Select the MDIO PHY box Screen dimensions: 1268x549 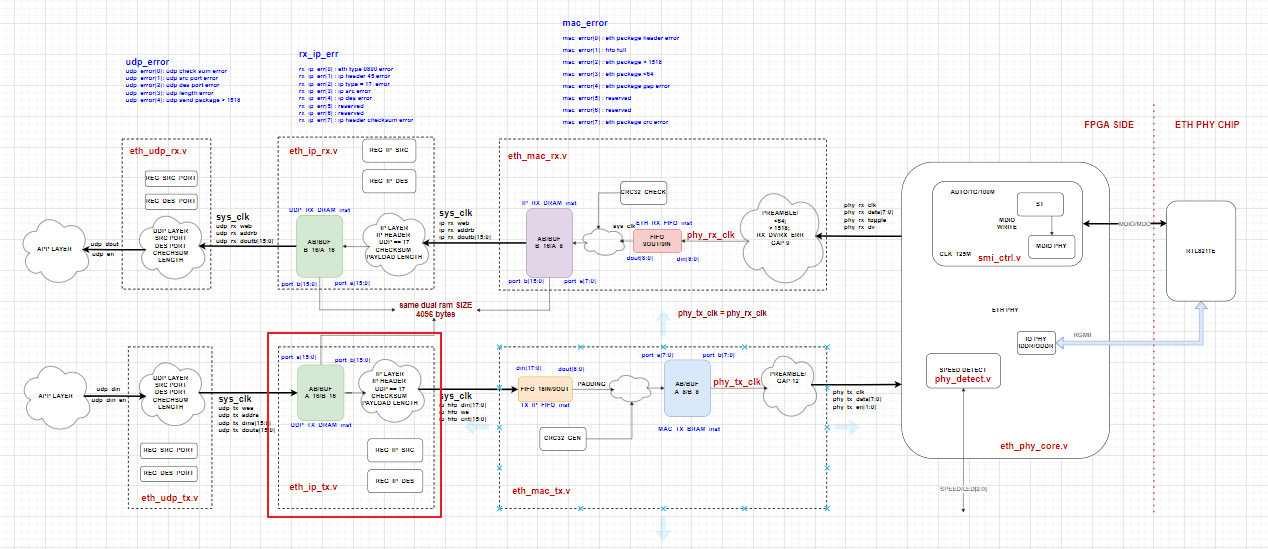(1052, 246)
